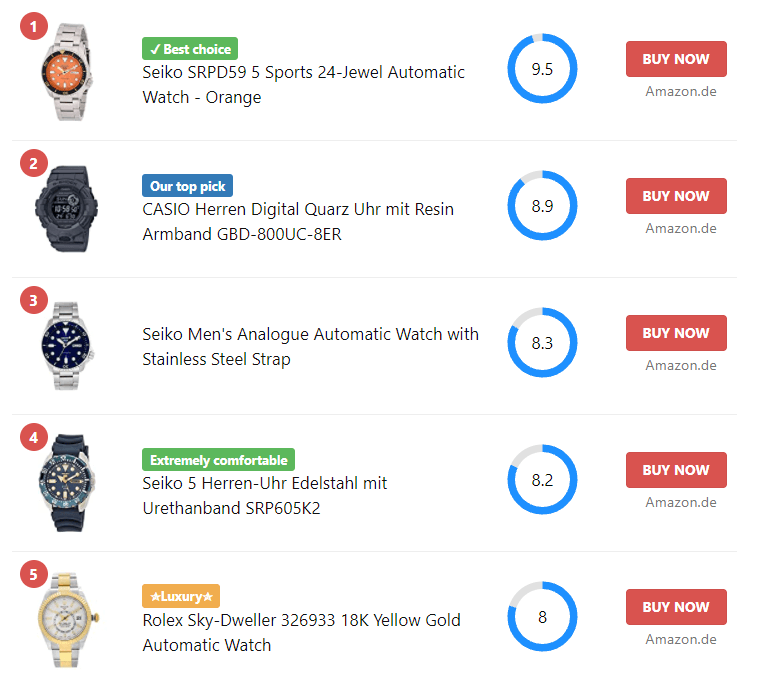
Task: Click the blue Our top pick badge
Action: pos(188,186)
